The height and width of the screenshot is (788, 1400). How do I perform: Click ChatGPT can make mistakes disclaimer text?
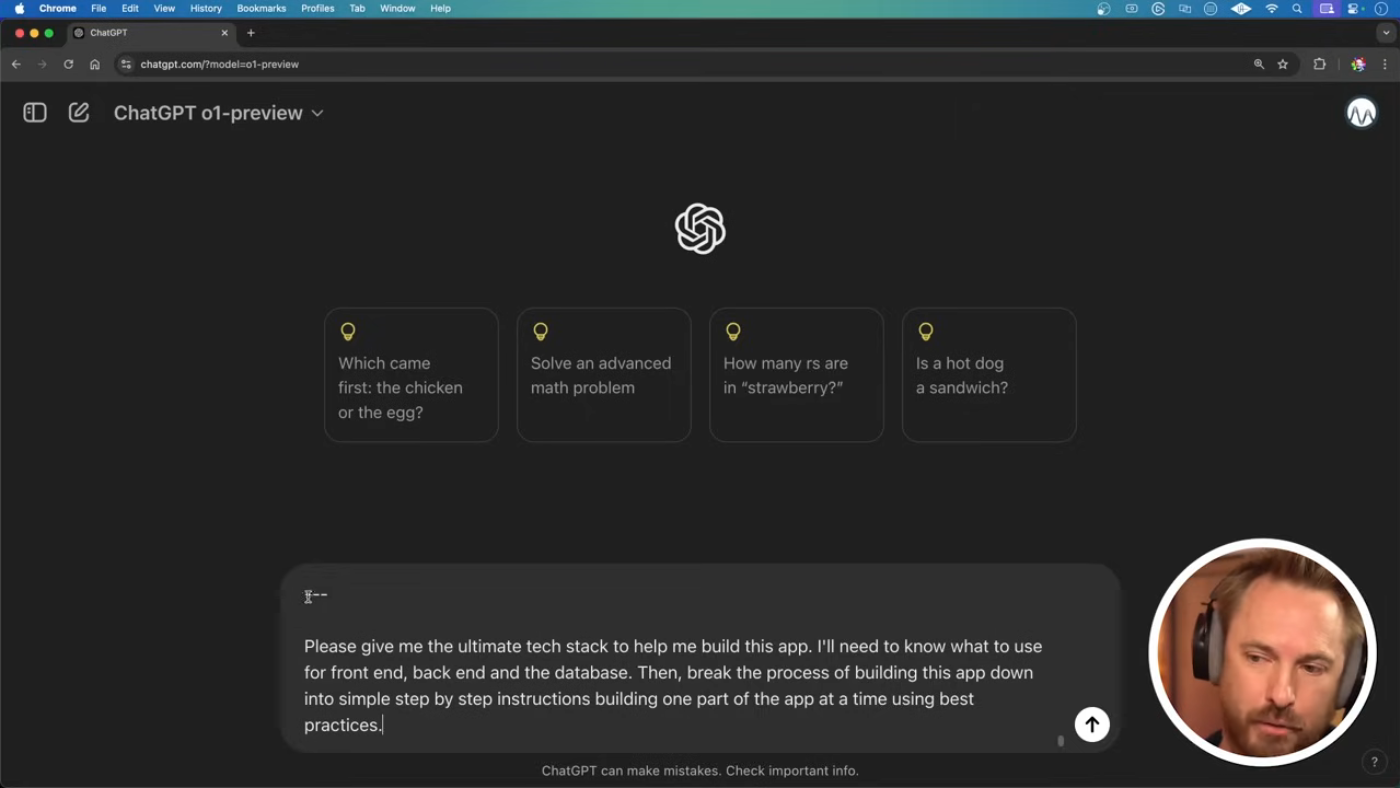[x=700, y=771]
